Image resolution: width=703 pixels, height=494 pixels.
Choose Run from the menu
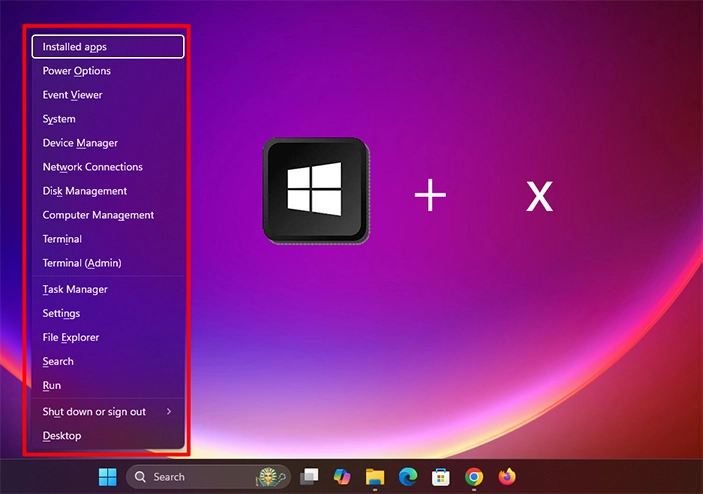52,385
